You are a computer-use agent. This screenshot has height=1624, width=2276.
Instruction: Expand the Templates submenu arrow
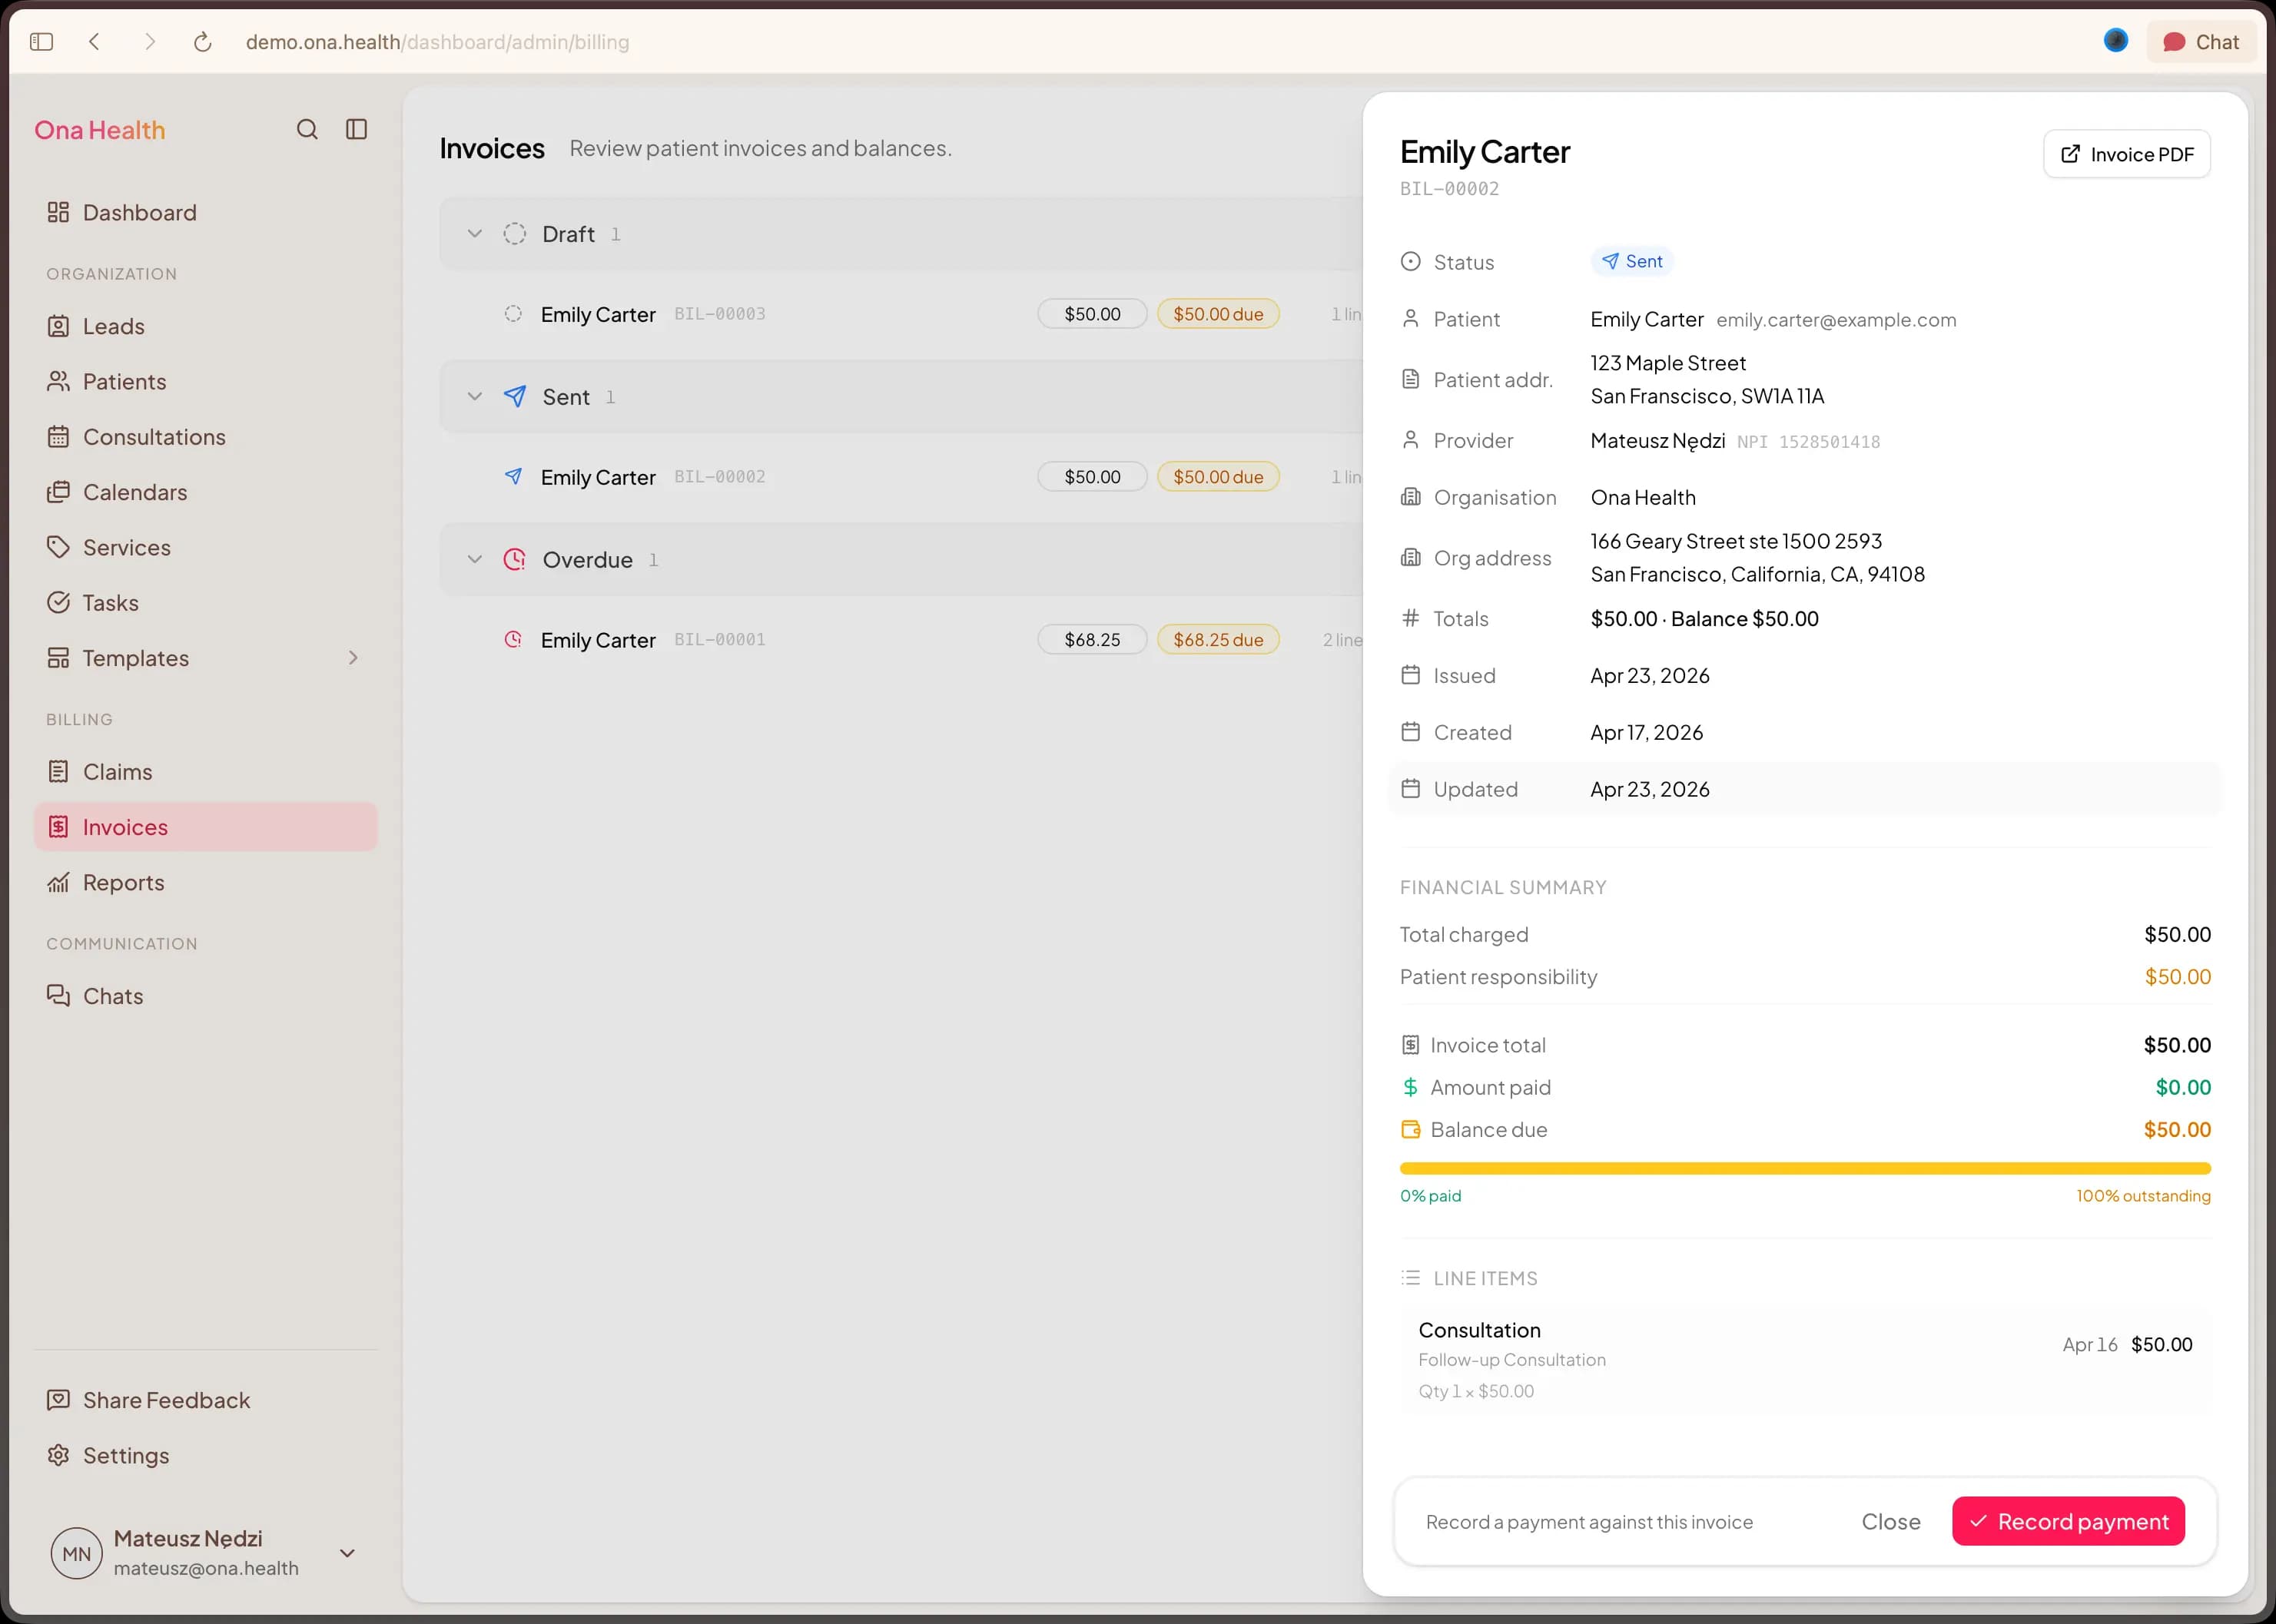click(352, 657)
